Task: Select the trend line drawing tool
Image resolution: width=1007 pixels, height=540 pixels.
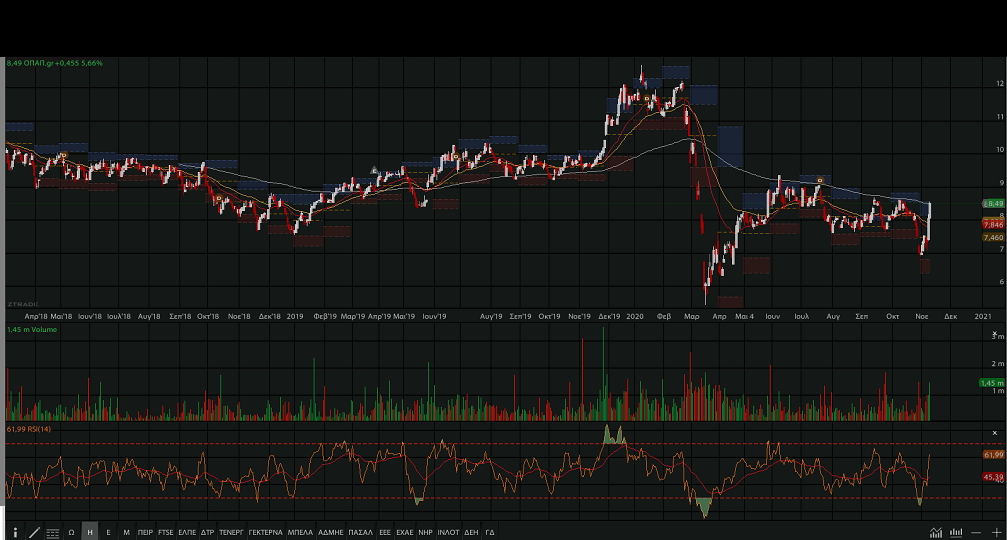Action: (34, 532)
